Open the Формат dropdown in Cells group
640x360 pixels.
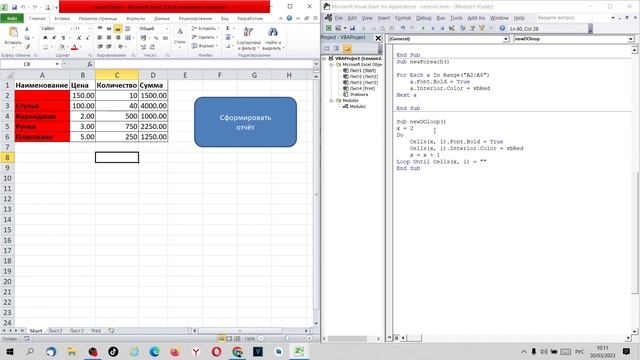point(204,46)
